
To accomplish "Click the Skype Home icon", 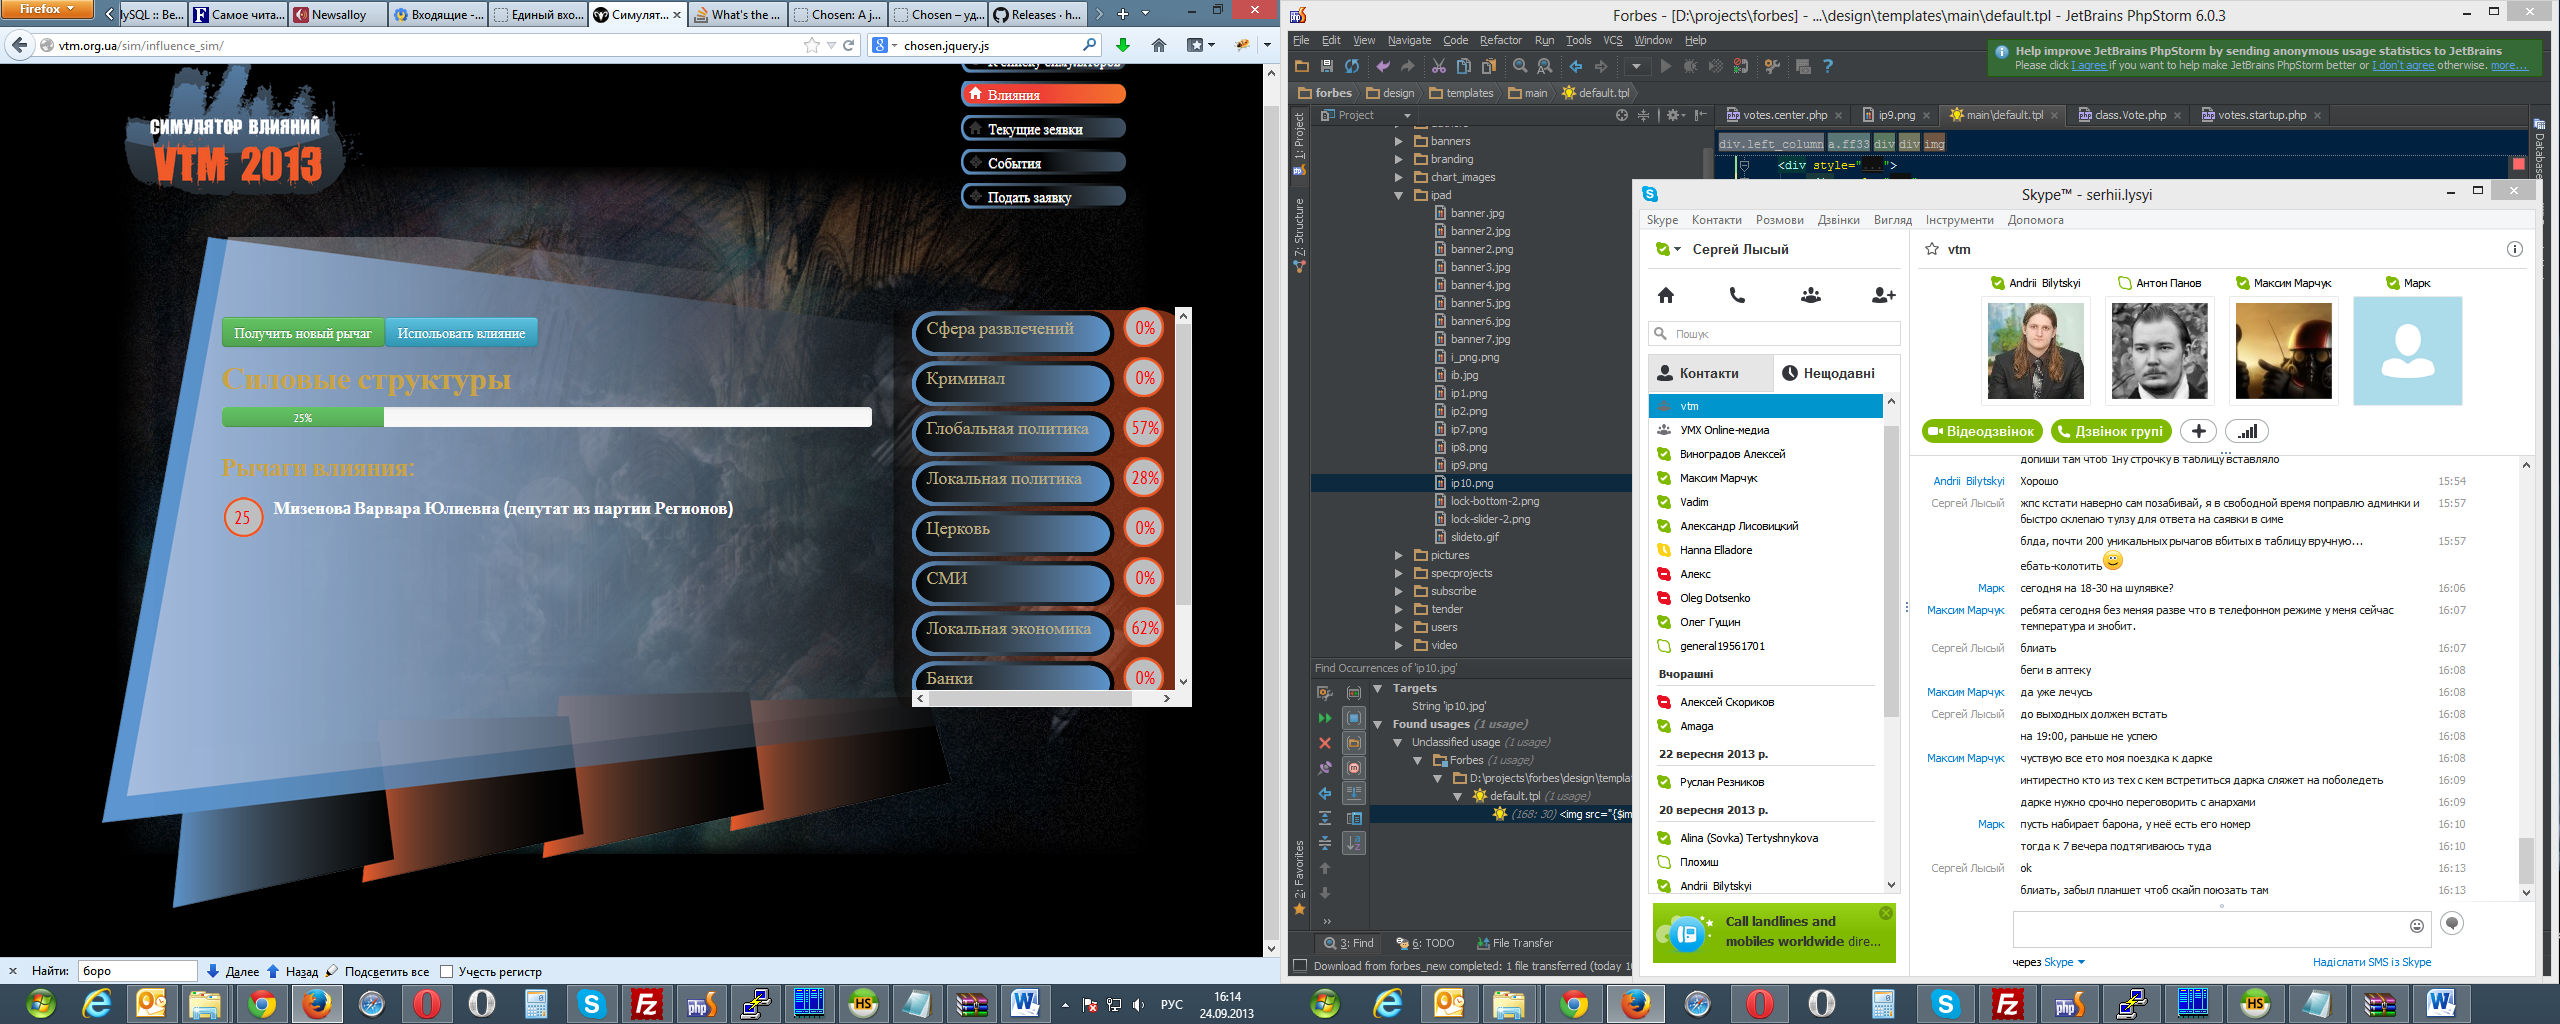I will [1665, 295].
